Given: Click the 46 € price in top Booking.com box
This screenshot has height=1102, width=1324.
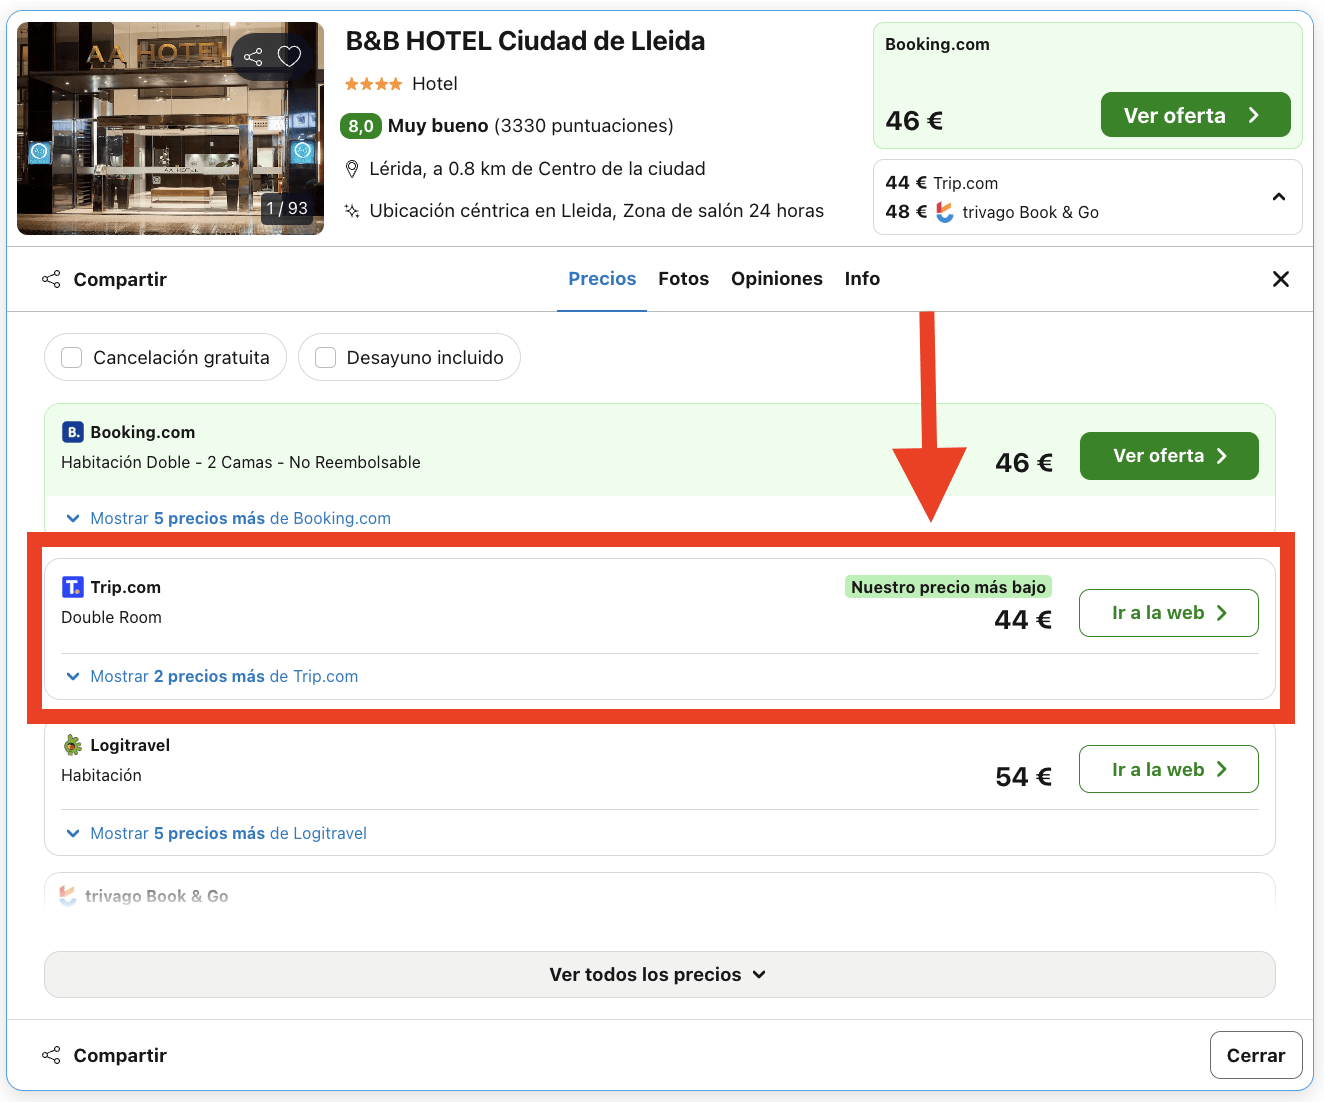Looking at the screenshot, I should 914,121.
